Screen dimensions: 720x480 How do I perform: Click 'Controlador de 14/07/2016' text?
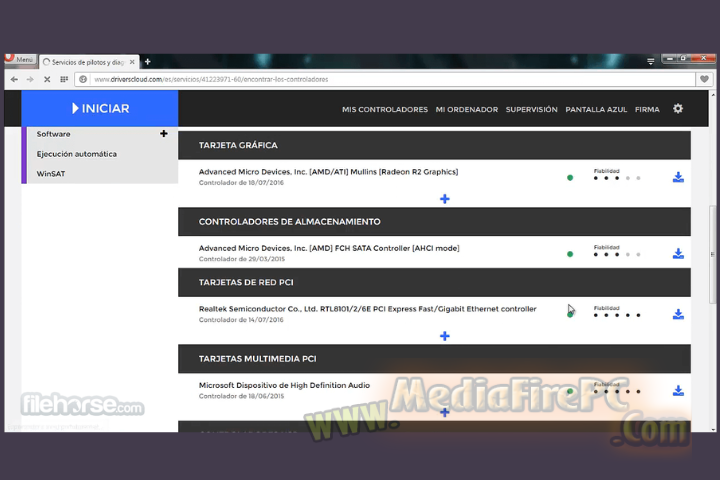[x=241, y=320]
